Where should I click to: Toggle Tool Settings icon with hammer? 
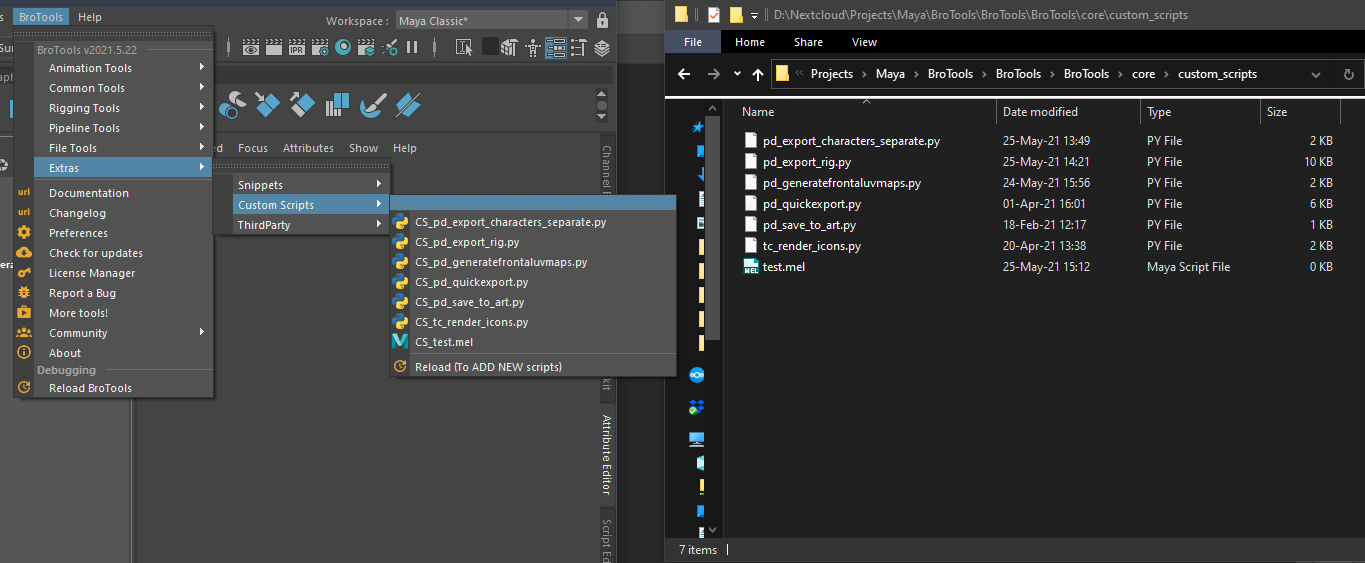[579, 47]
